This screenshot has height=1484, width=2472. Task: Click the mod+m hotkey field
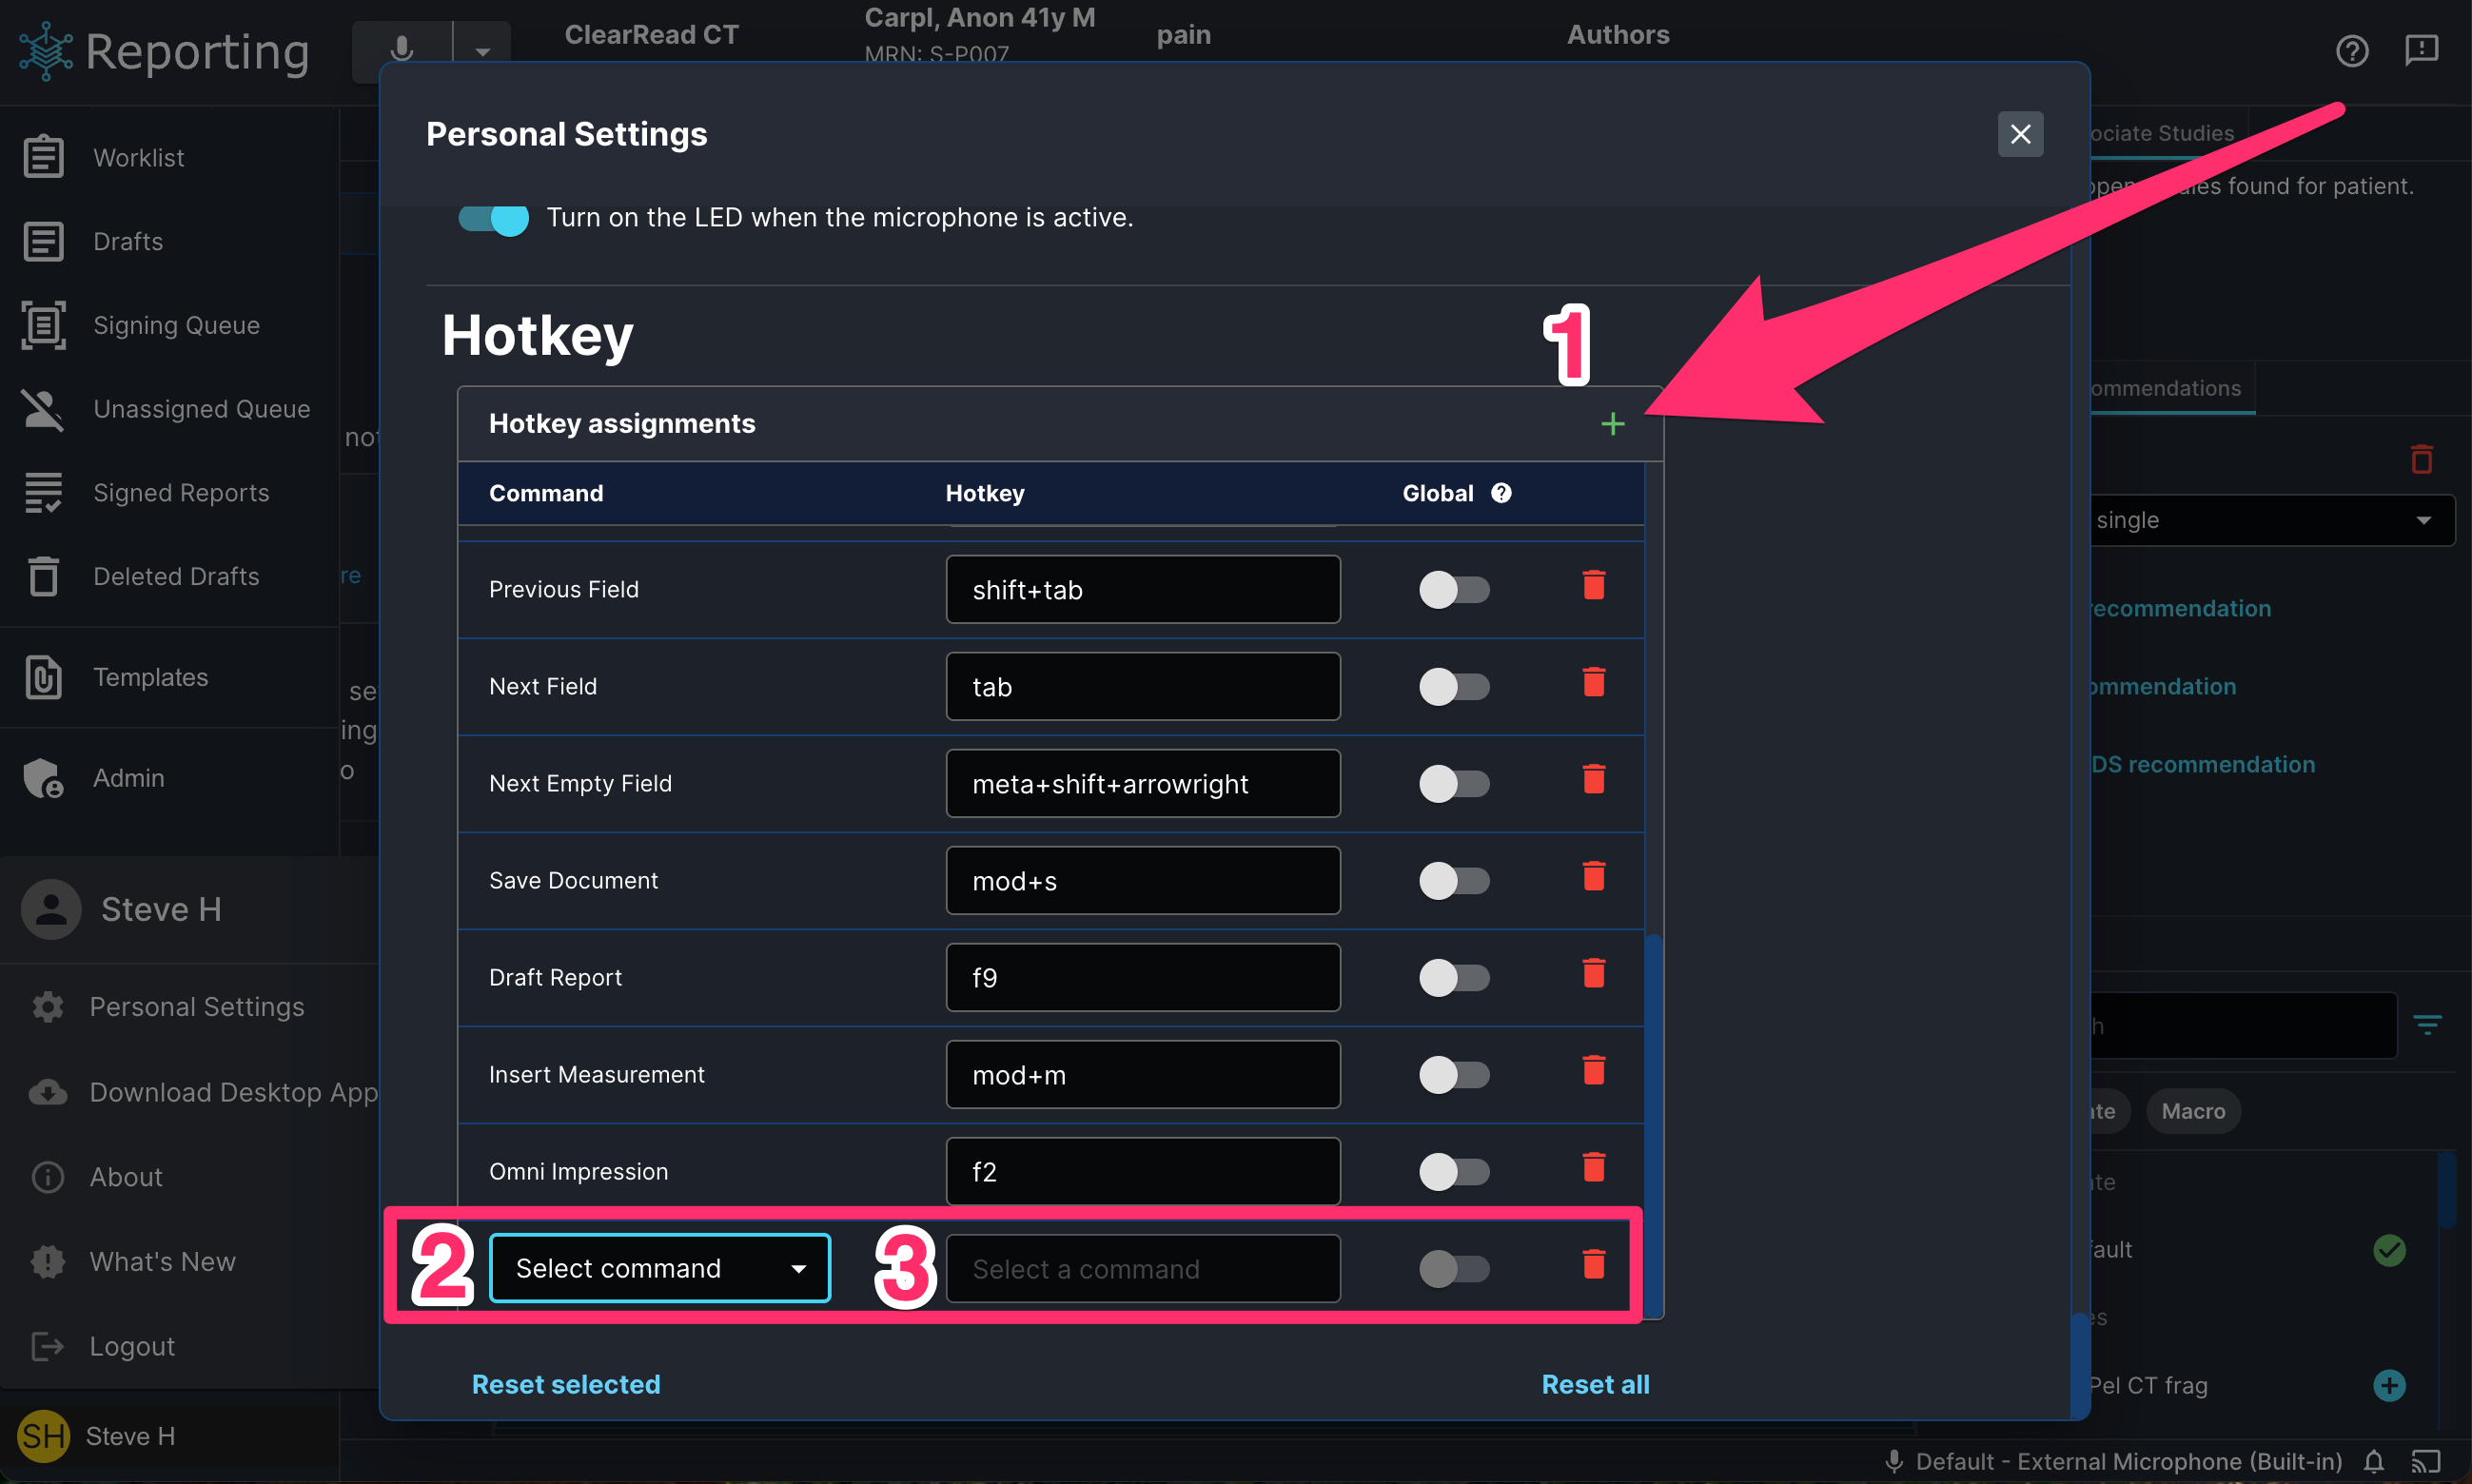pos(1143,1074)
